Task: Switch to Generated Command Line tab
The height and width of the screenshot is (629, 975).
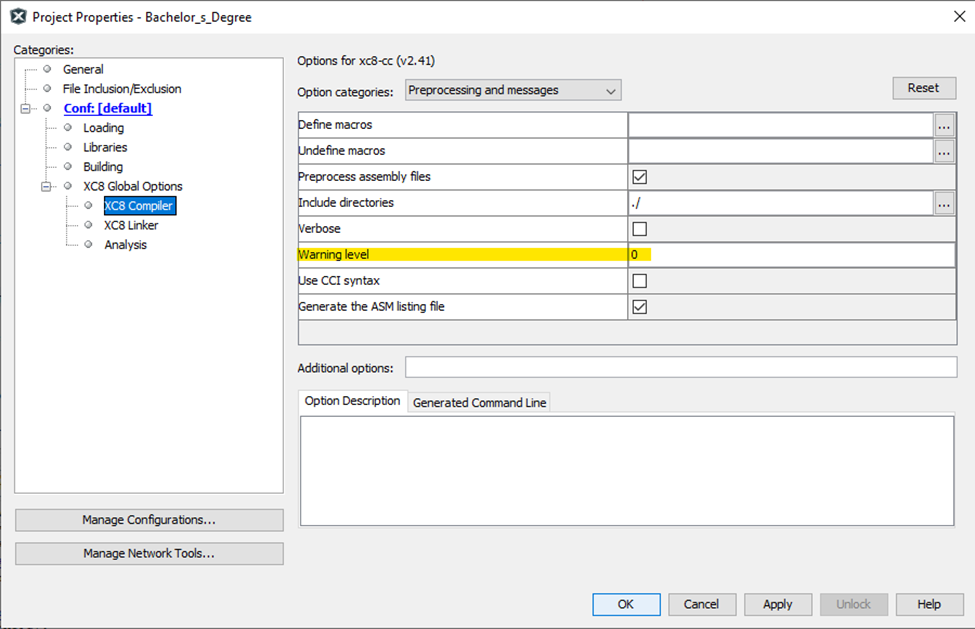Action: point(479,402)
